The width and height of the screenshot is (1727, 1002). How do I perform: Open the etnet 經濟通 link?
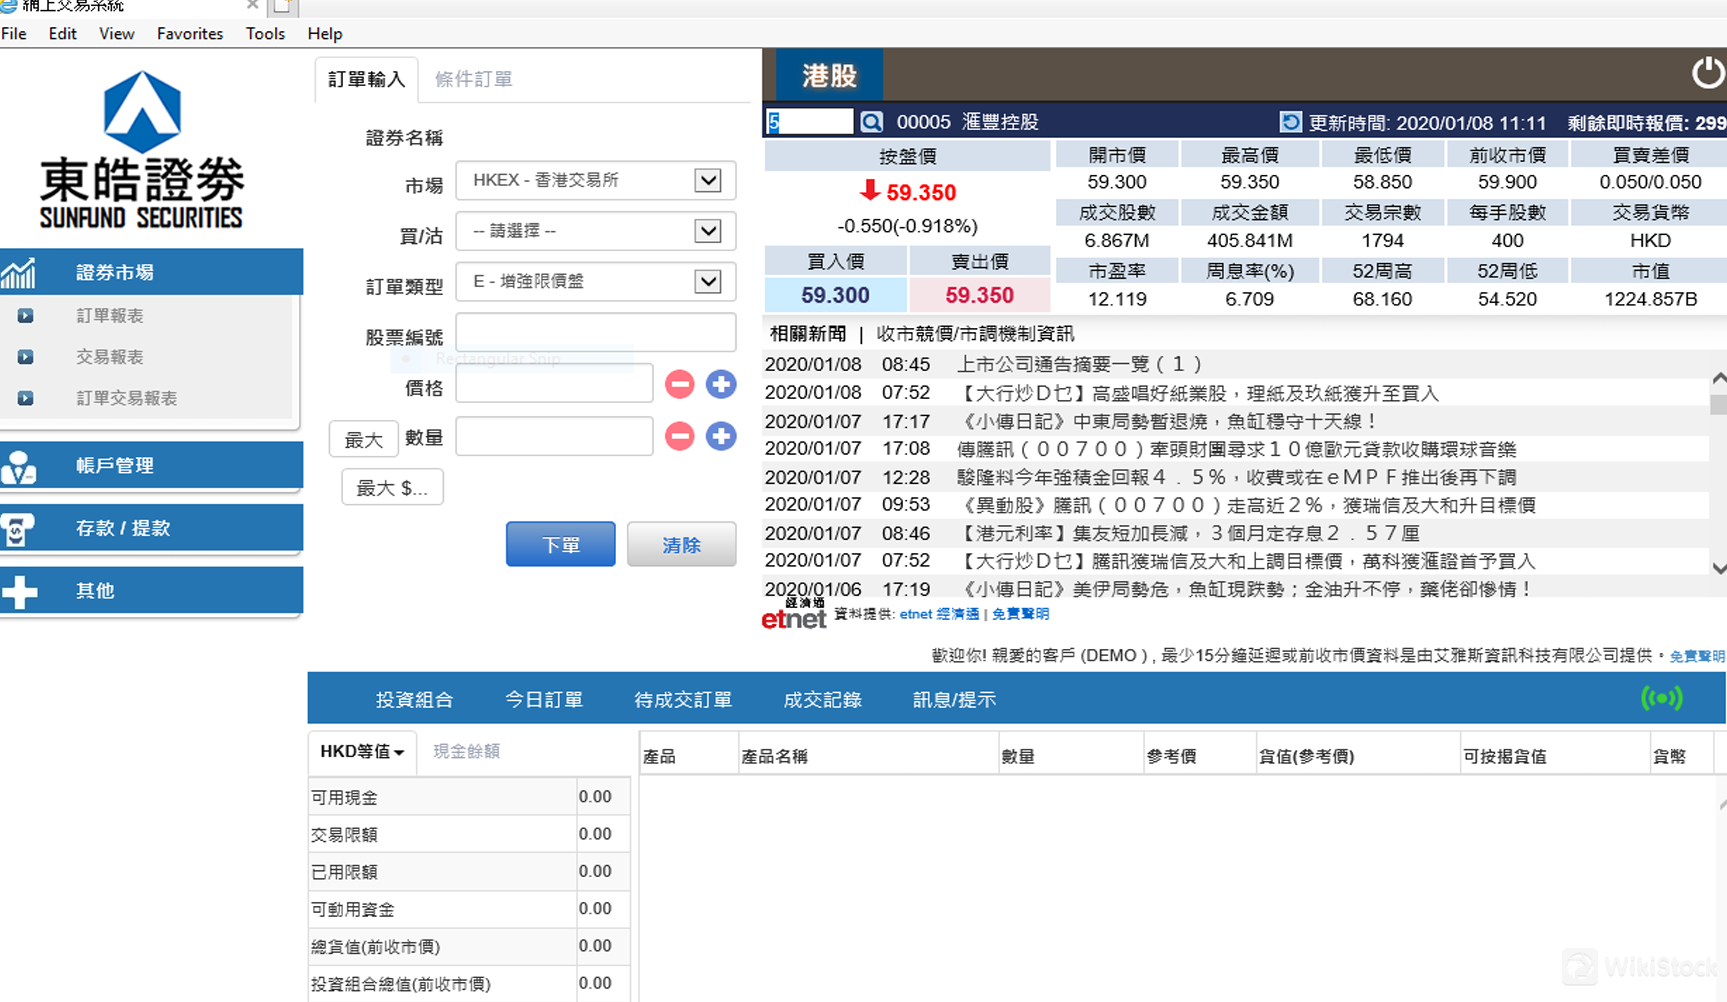[940, 614]
